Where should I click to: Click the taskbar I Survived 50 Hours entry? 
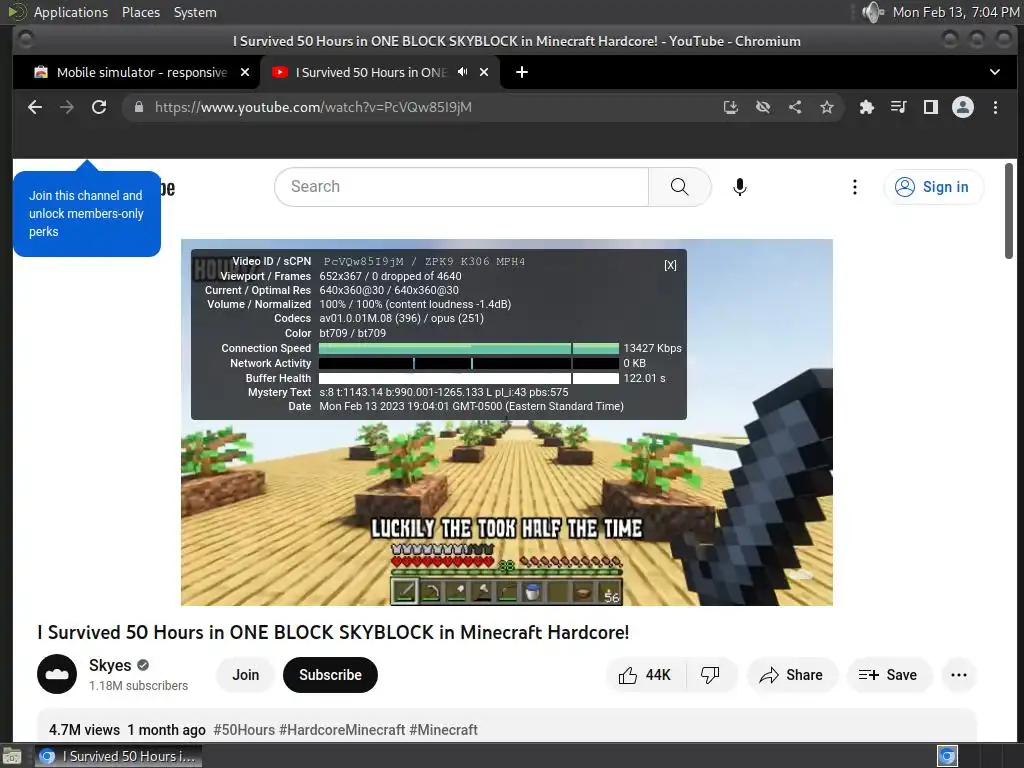118,756
